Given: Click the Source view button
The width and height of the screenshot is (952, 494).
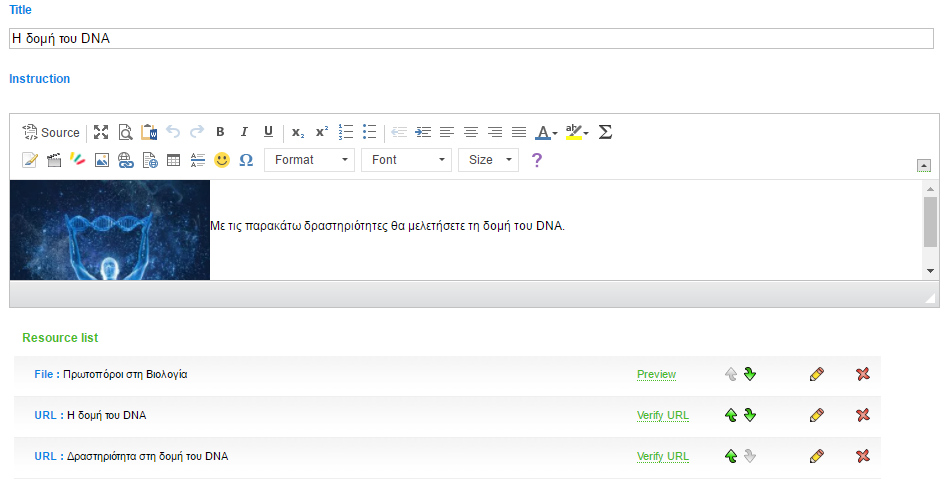Looking at the screenshot, I should click(51, 132).
